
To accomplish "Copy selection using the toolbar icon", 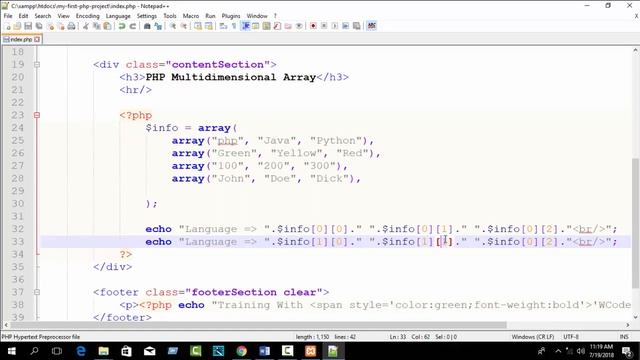I will (x=97, y=26).
